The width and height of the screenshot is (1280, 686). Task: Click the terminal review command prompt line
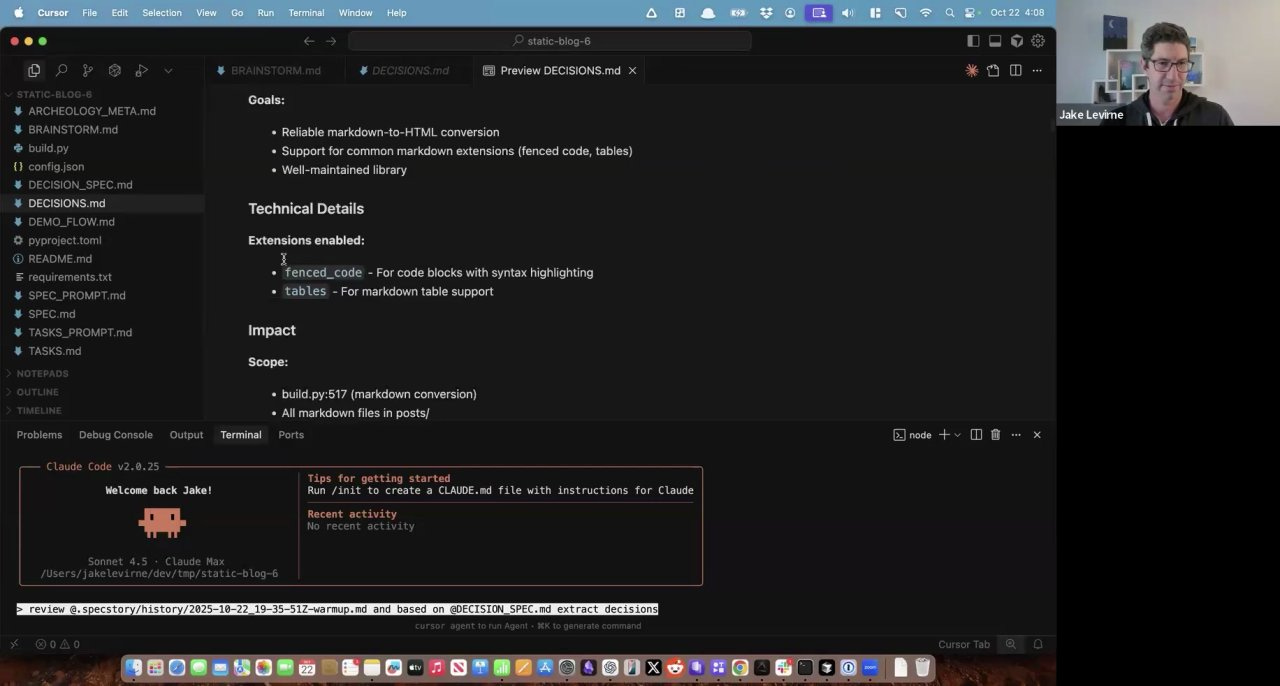tap(337, 609)
